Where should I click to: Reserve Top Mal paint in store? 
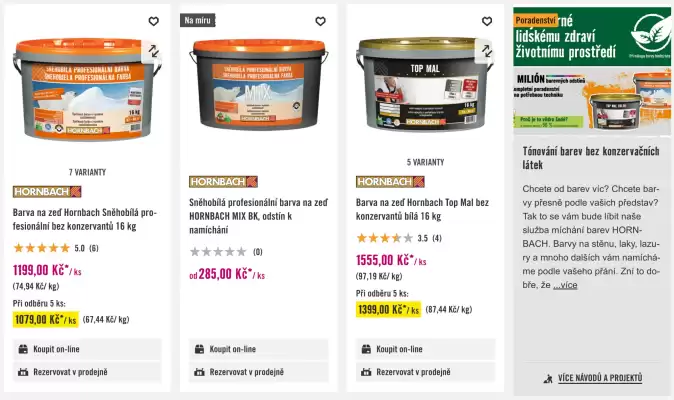click(x=426, y=372)
